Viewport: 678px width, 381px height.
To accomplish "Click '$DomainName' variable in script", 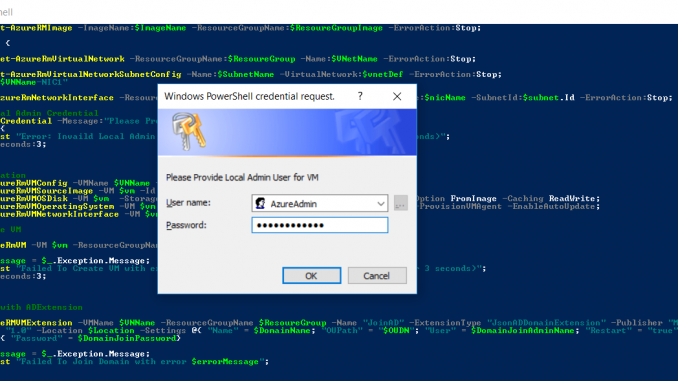I will pyautogui.click(x=282, y=330).
